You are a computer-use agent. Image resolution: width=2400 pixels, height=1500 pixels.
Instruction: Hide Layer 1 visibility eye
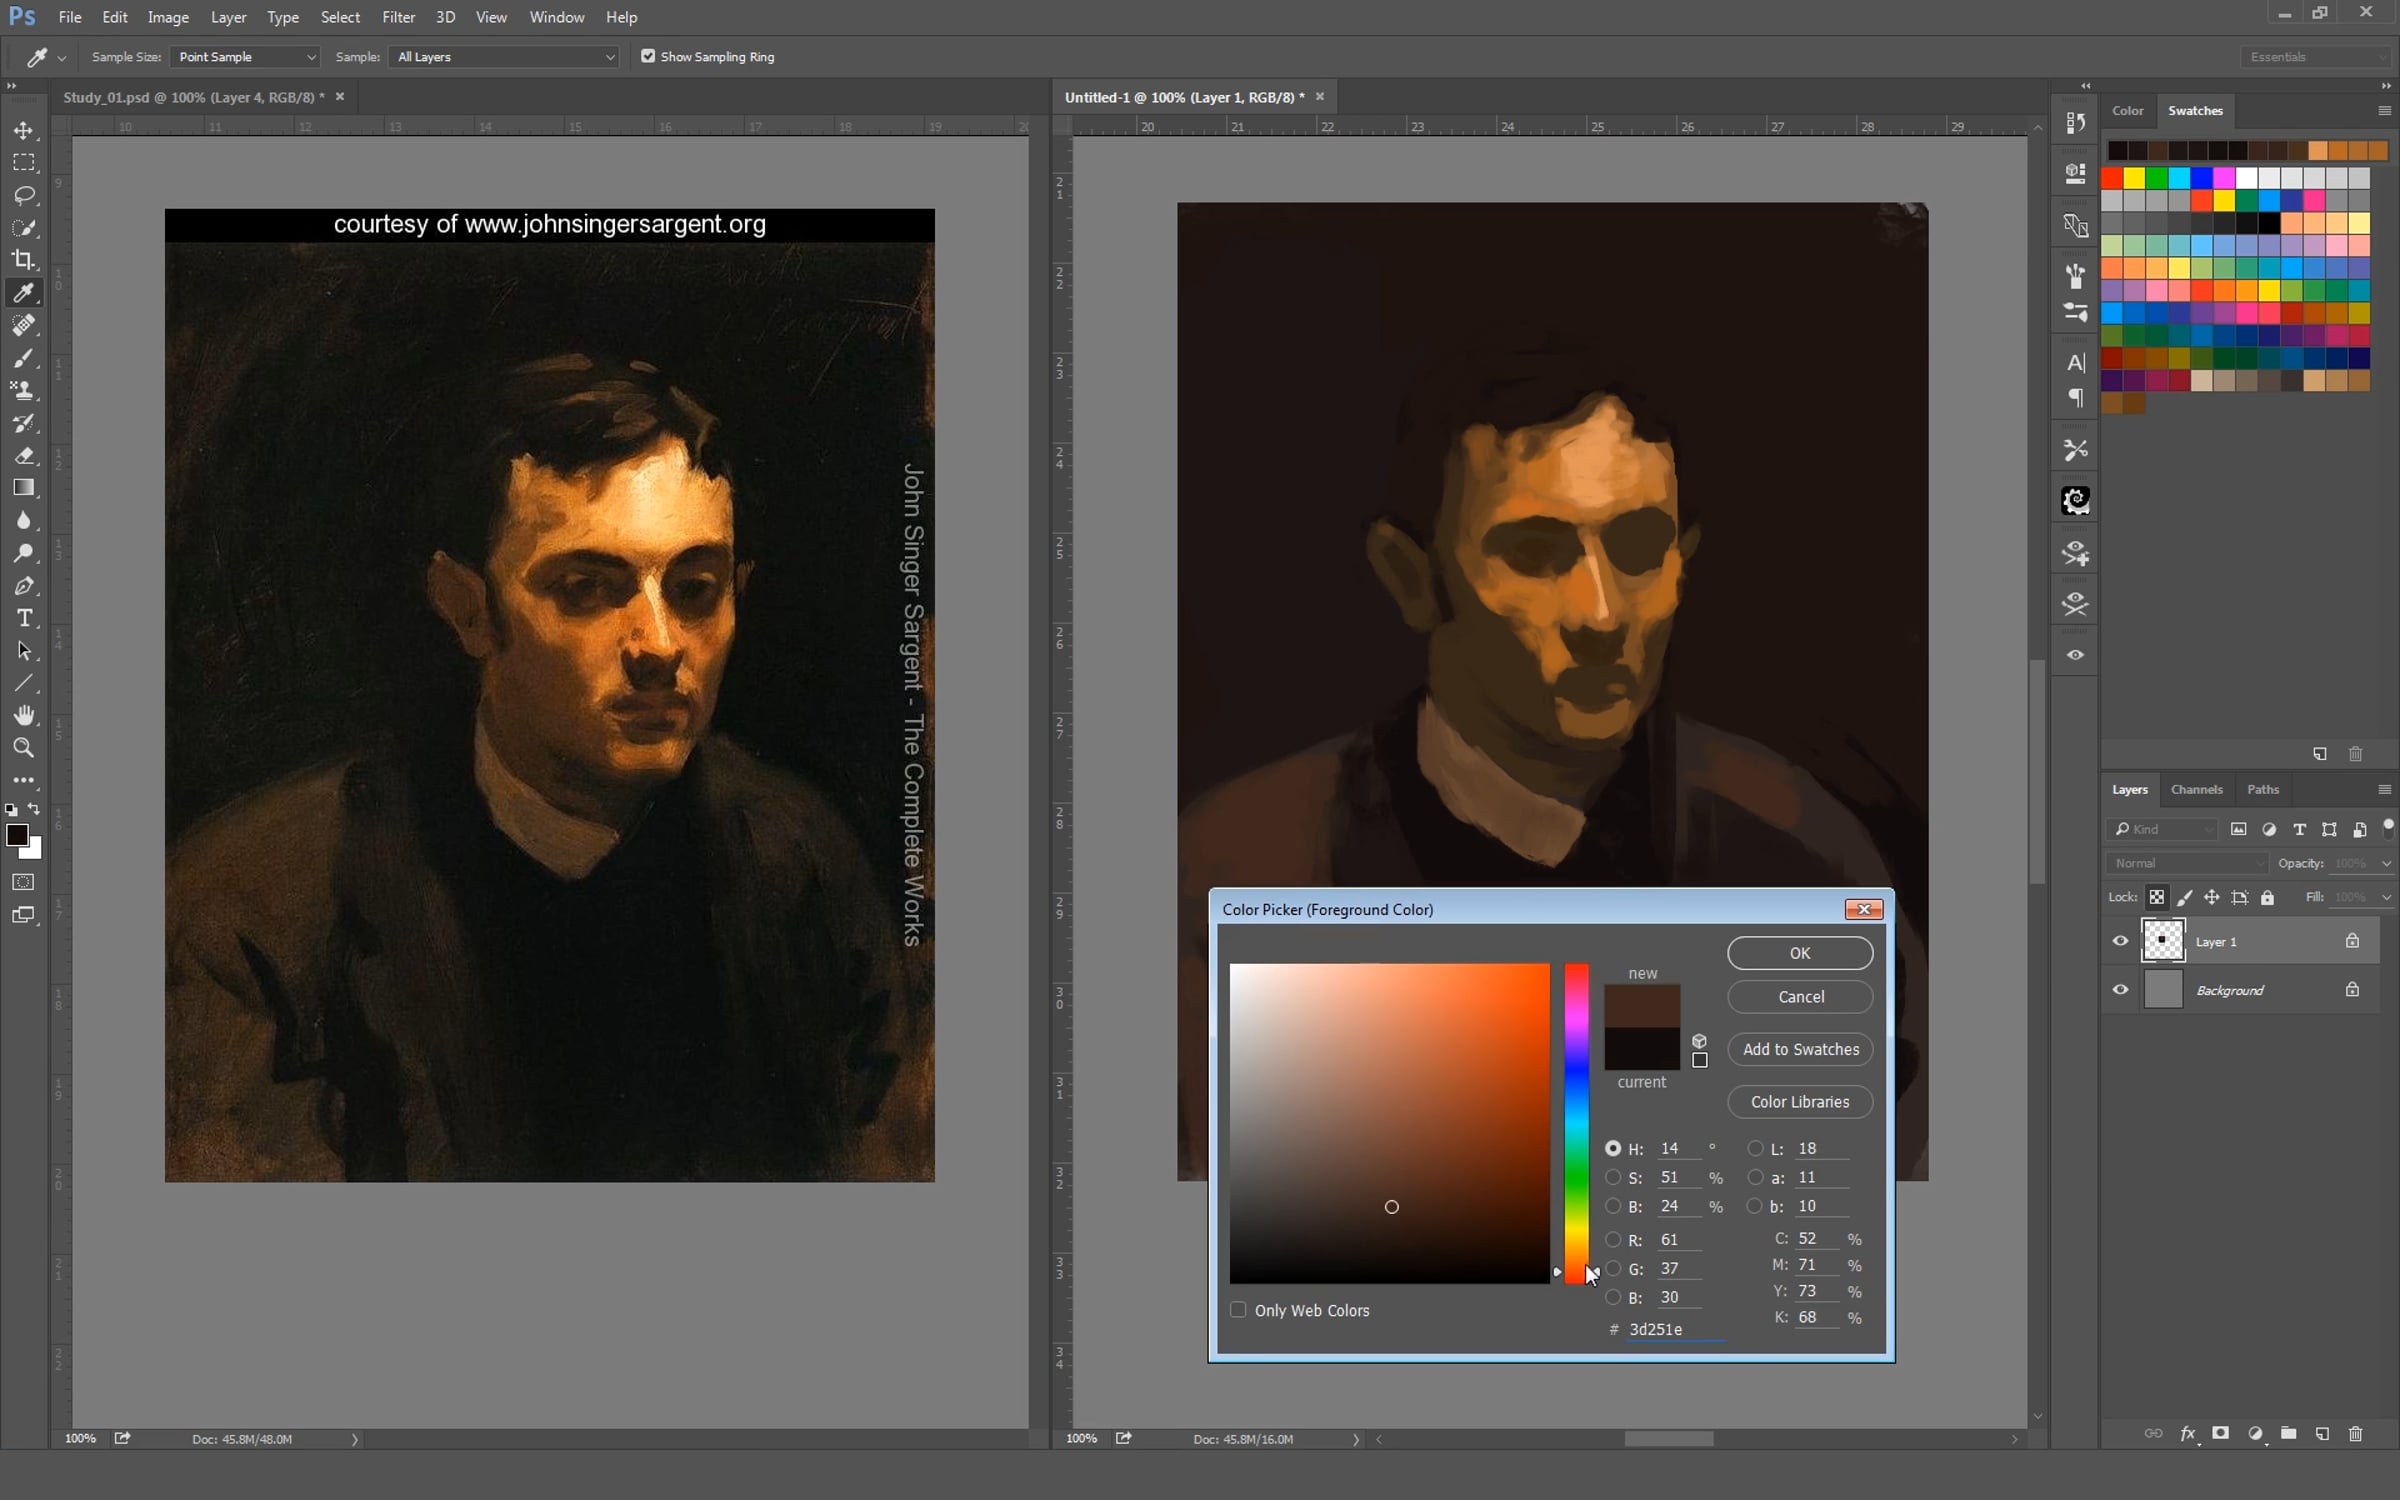2120,941
